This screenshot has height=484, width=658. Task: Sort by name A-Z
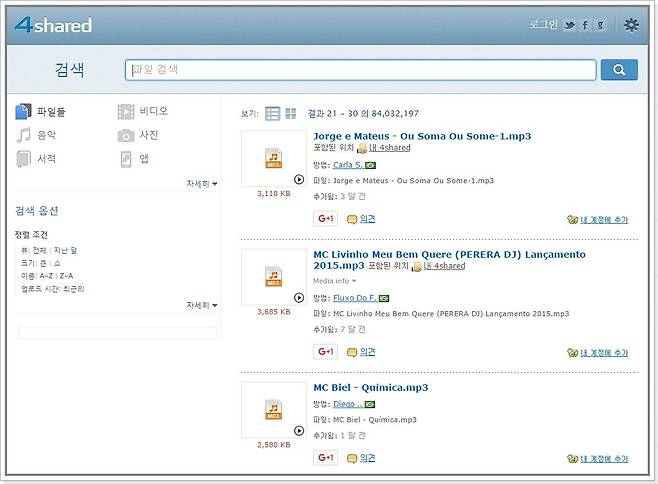point(47,276)
